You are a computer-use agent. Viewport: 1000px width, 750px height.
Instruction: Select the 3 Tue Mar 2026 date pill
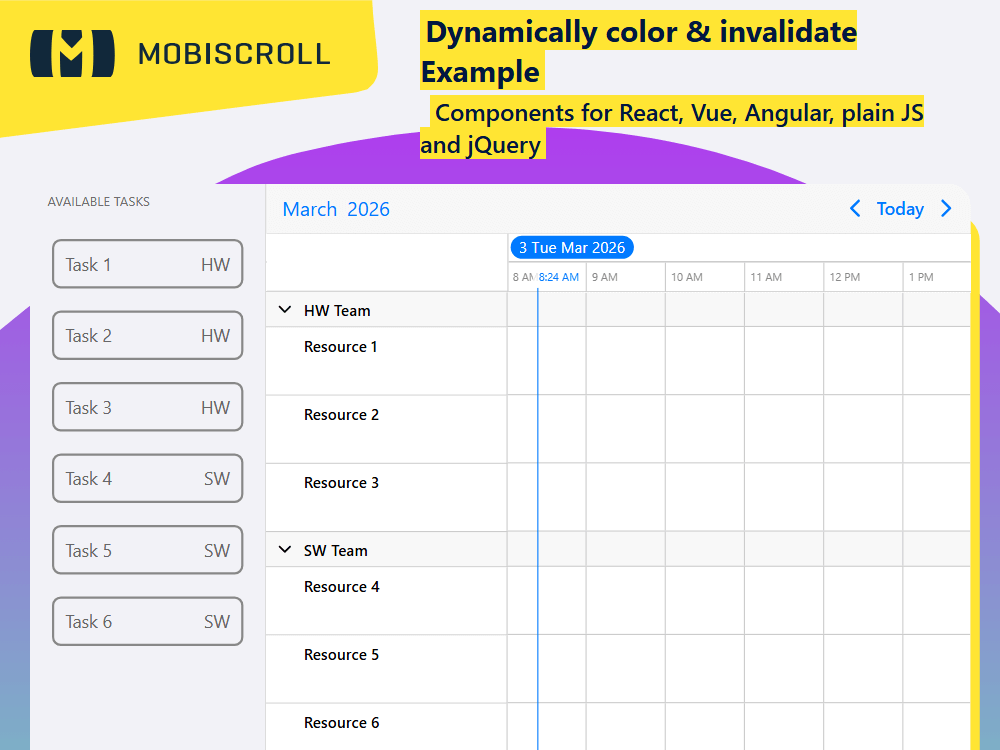pos(572,247)
